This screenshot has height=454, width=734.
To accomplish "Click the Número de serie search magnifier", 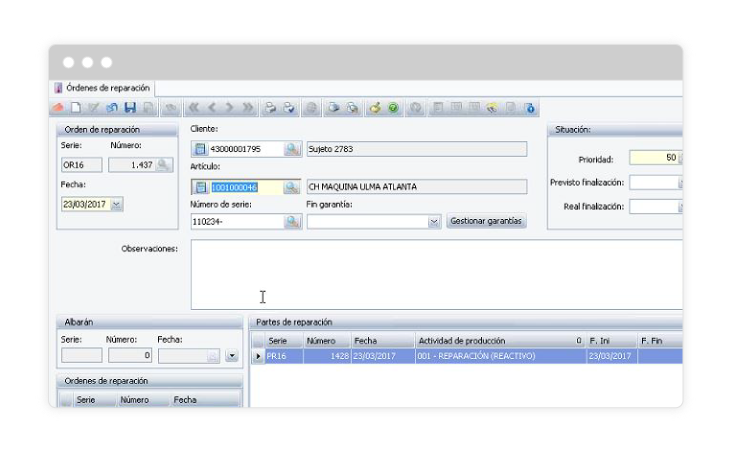I will [292, 222].
